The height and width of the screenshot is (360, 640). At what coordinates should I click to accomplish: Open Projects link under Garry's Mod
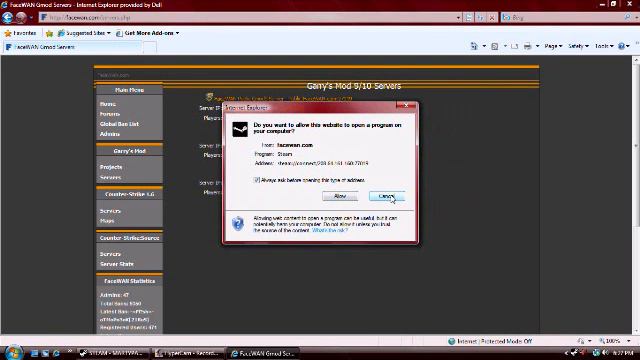tap(111, 167)
